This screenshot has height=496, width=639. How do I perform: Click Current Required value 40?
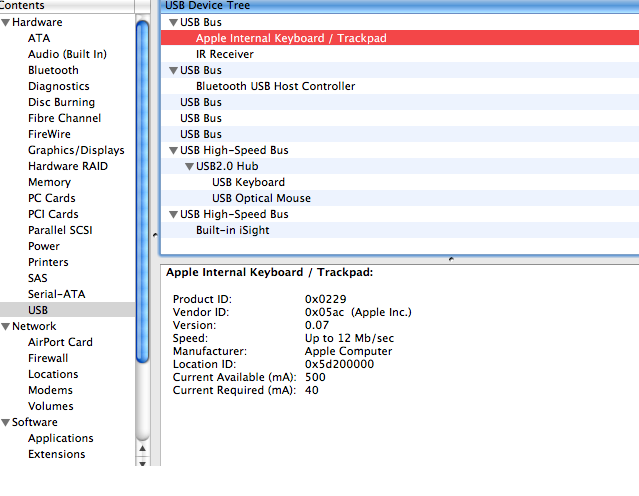coord(312,390)
